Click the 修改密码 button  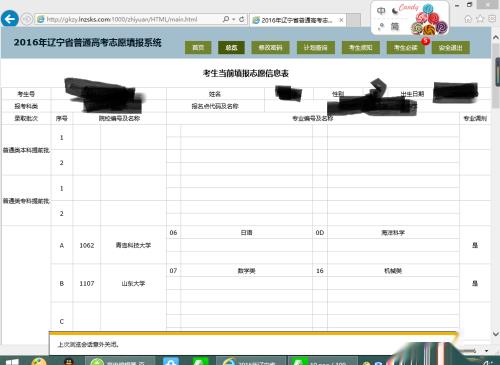coord(270,48)
